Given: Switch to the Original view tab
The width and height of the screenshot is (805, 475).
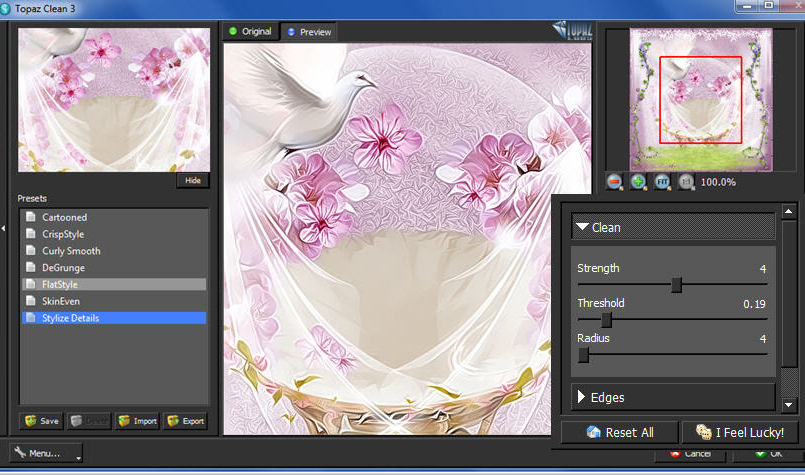Looking at the screenshot, I should (251, 31).
